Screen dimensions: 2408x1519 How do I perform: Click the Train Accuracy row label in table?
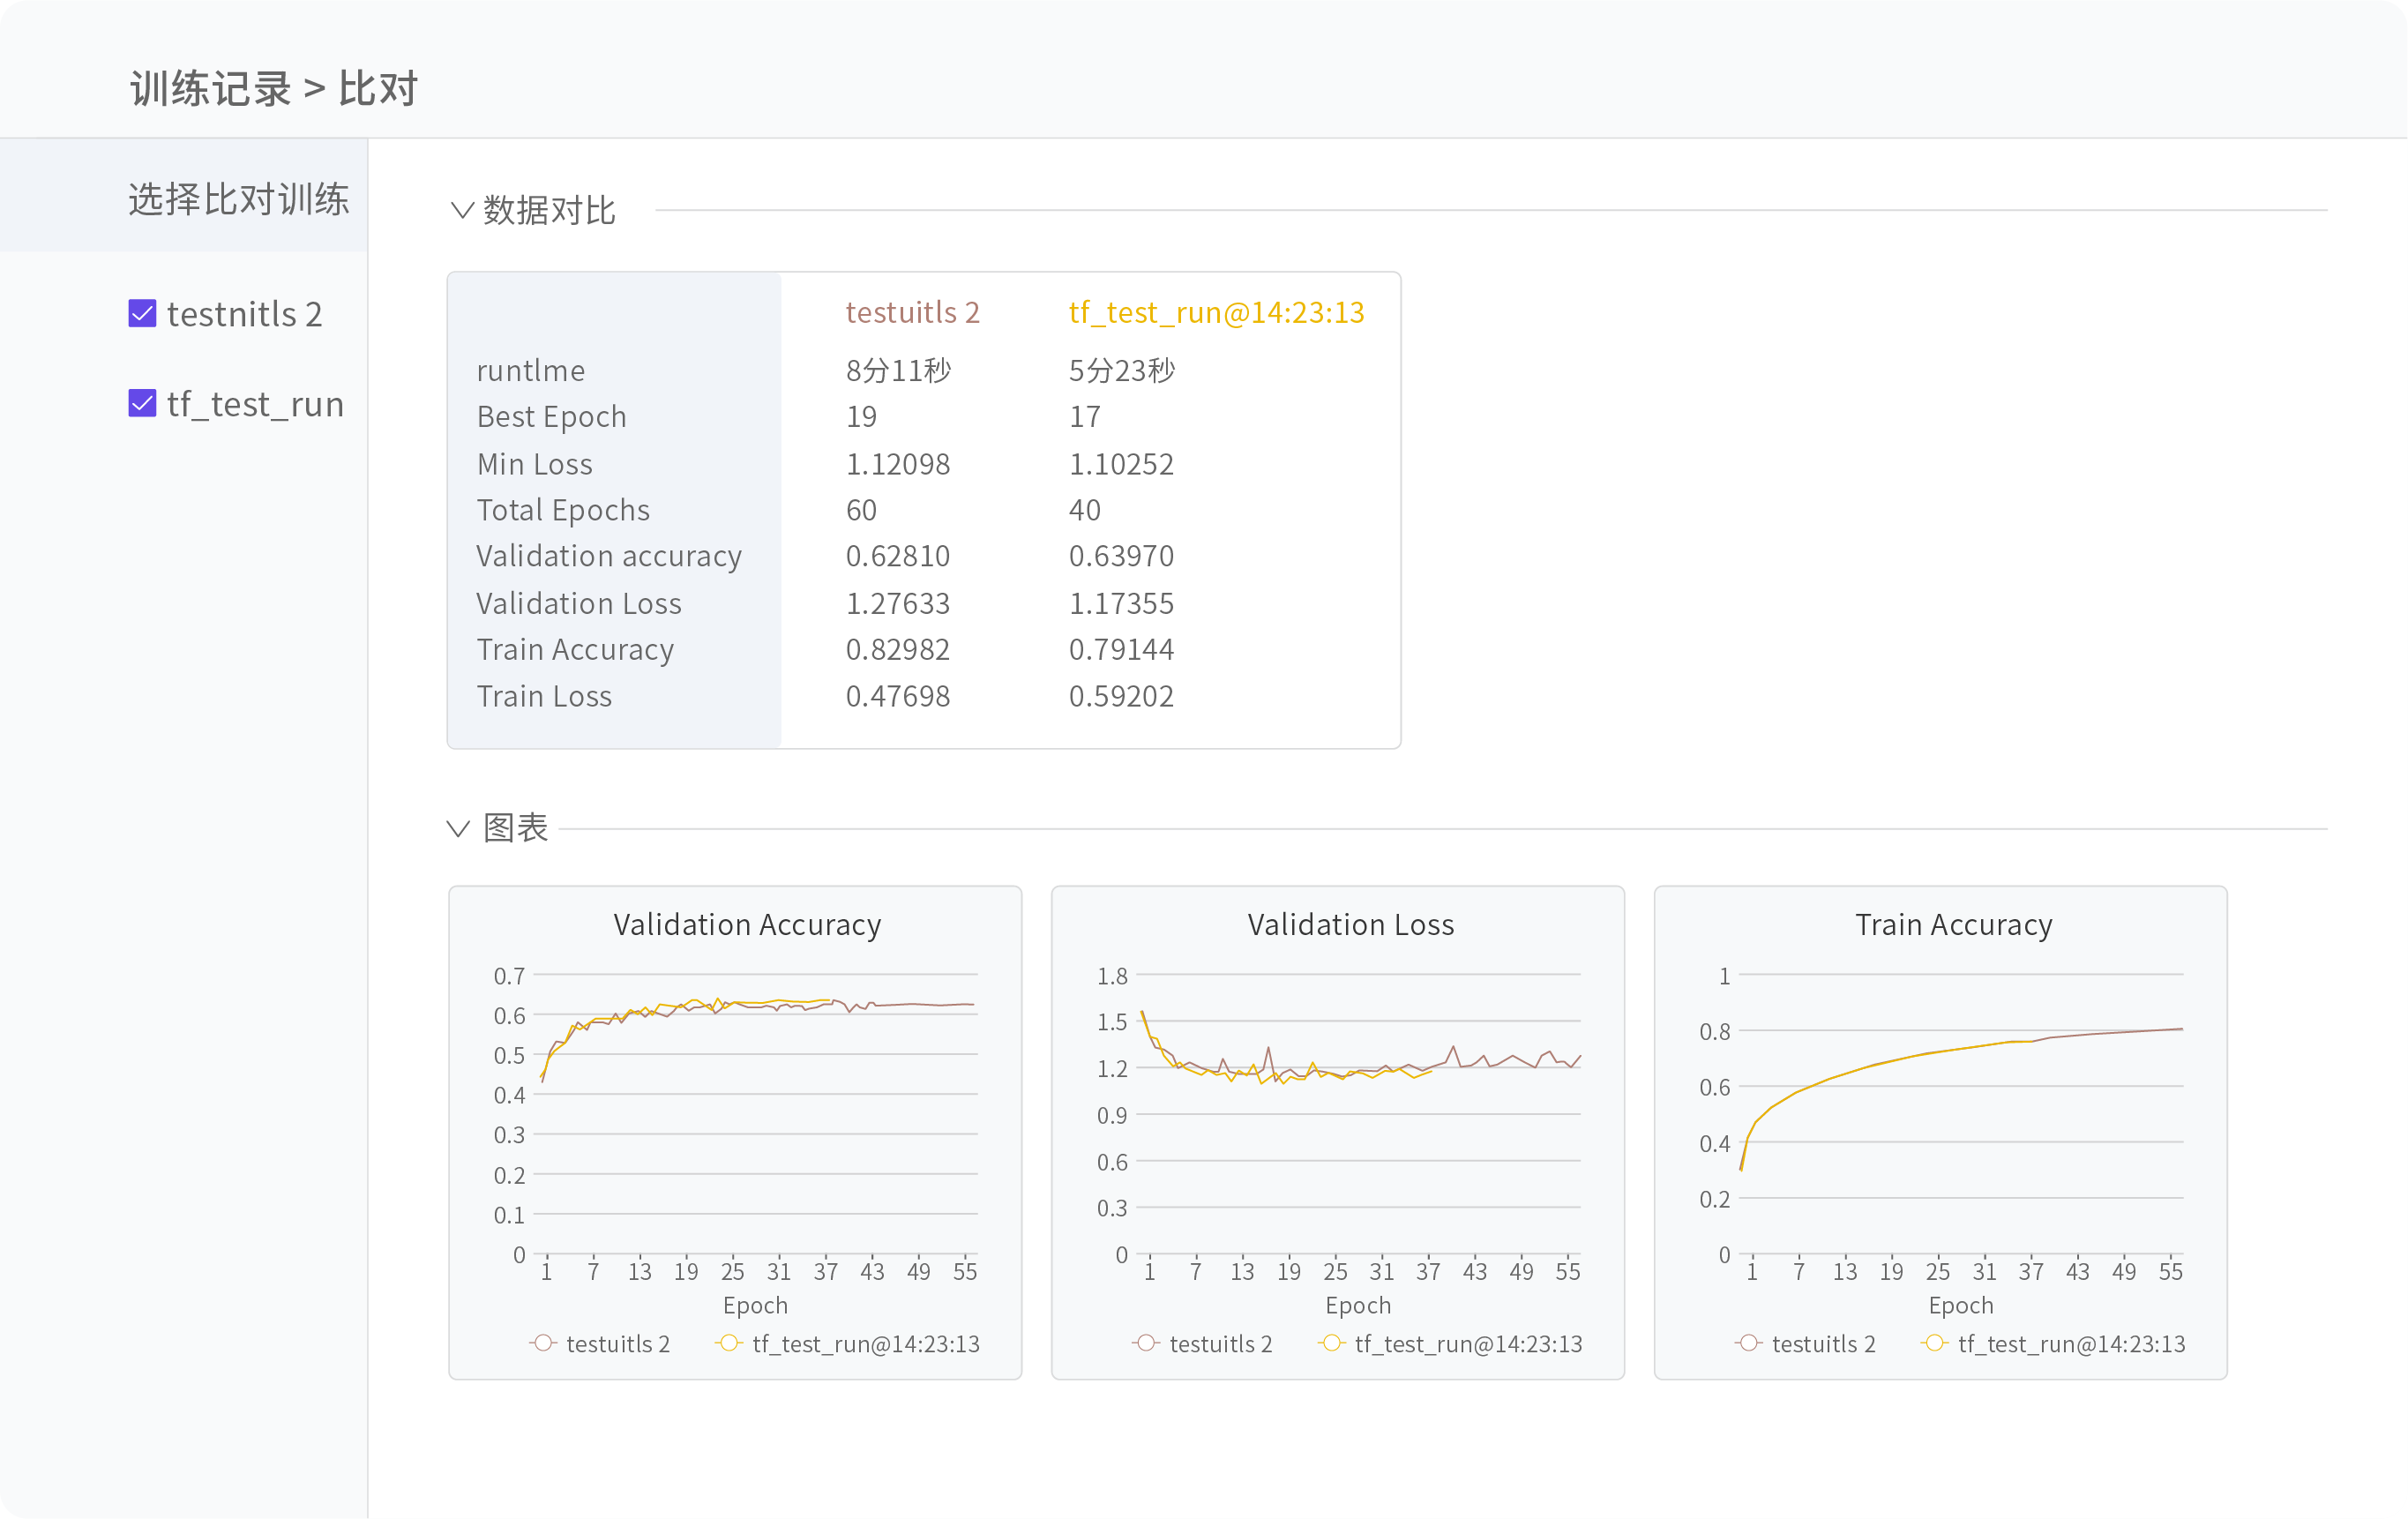click(x=575, y=650)
